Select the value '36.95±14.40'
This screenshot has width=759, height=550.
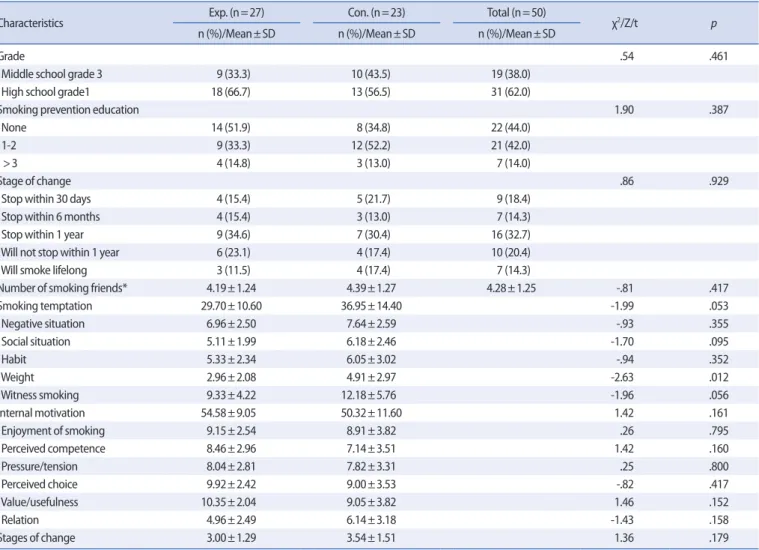(x=371, y=306)
